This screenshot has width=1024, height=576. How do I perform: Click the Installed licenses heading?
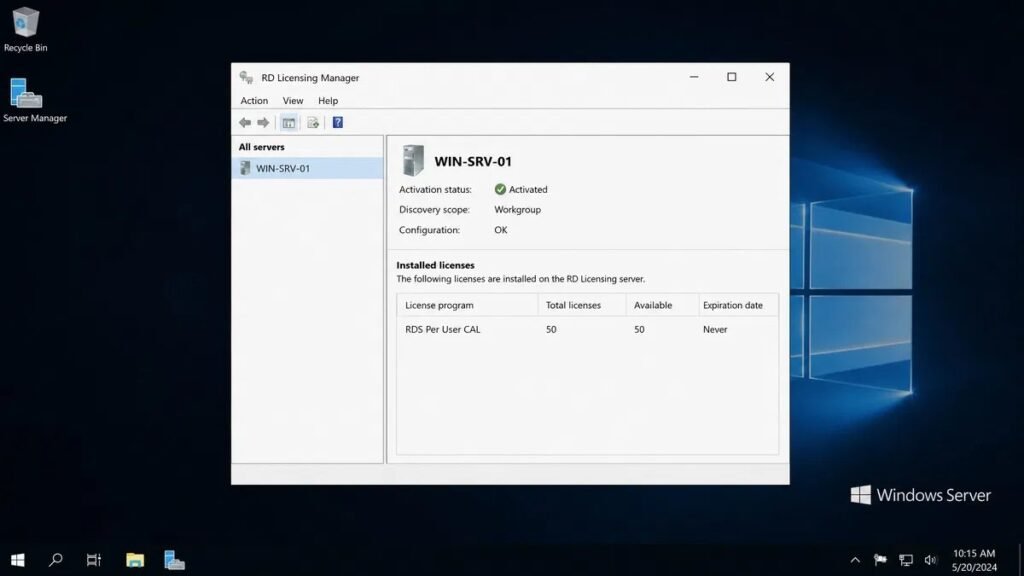tap(435, 265)
